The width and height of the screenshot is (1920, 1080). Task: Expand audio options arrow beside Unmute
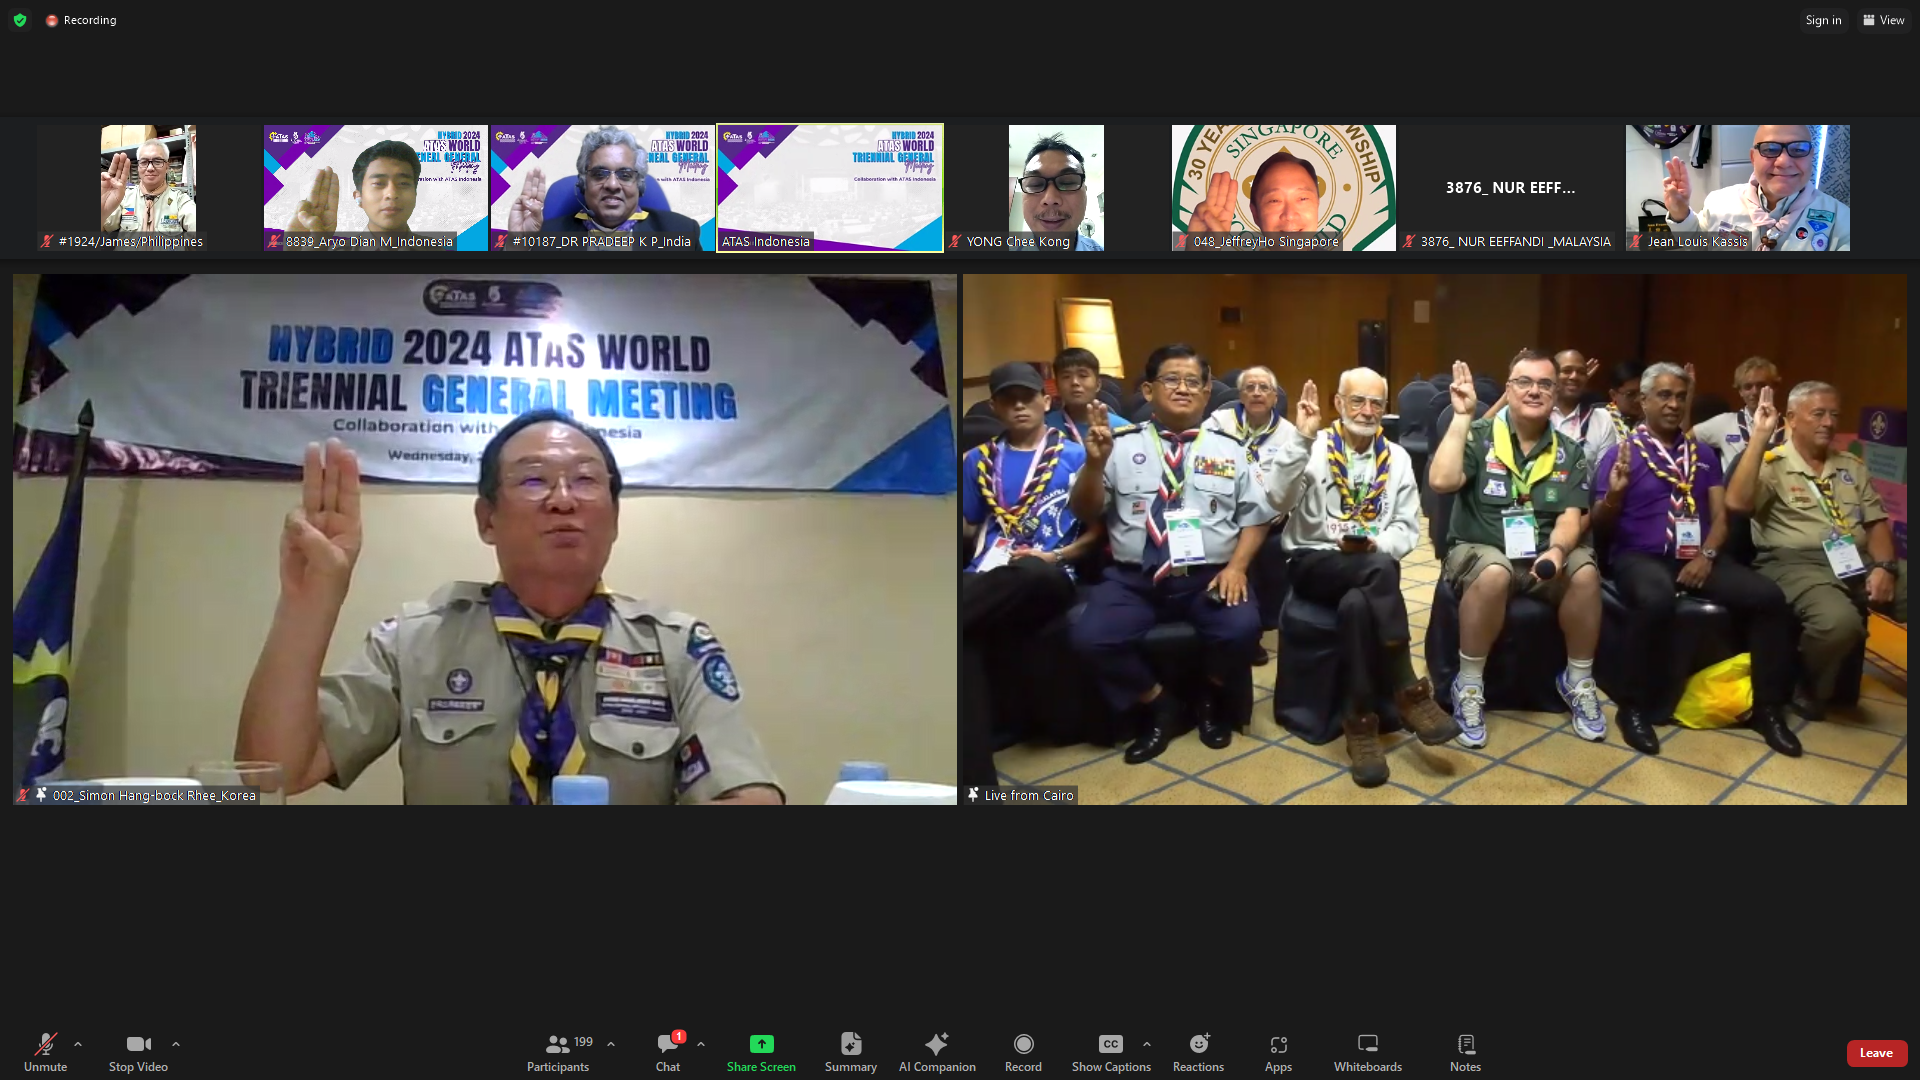click(x=78, y=1044)
